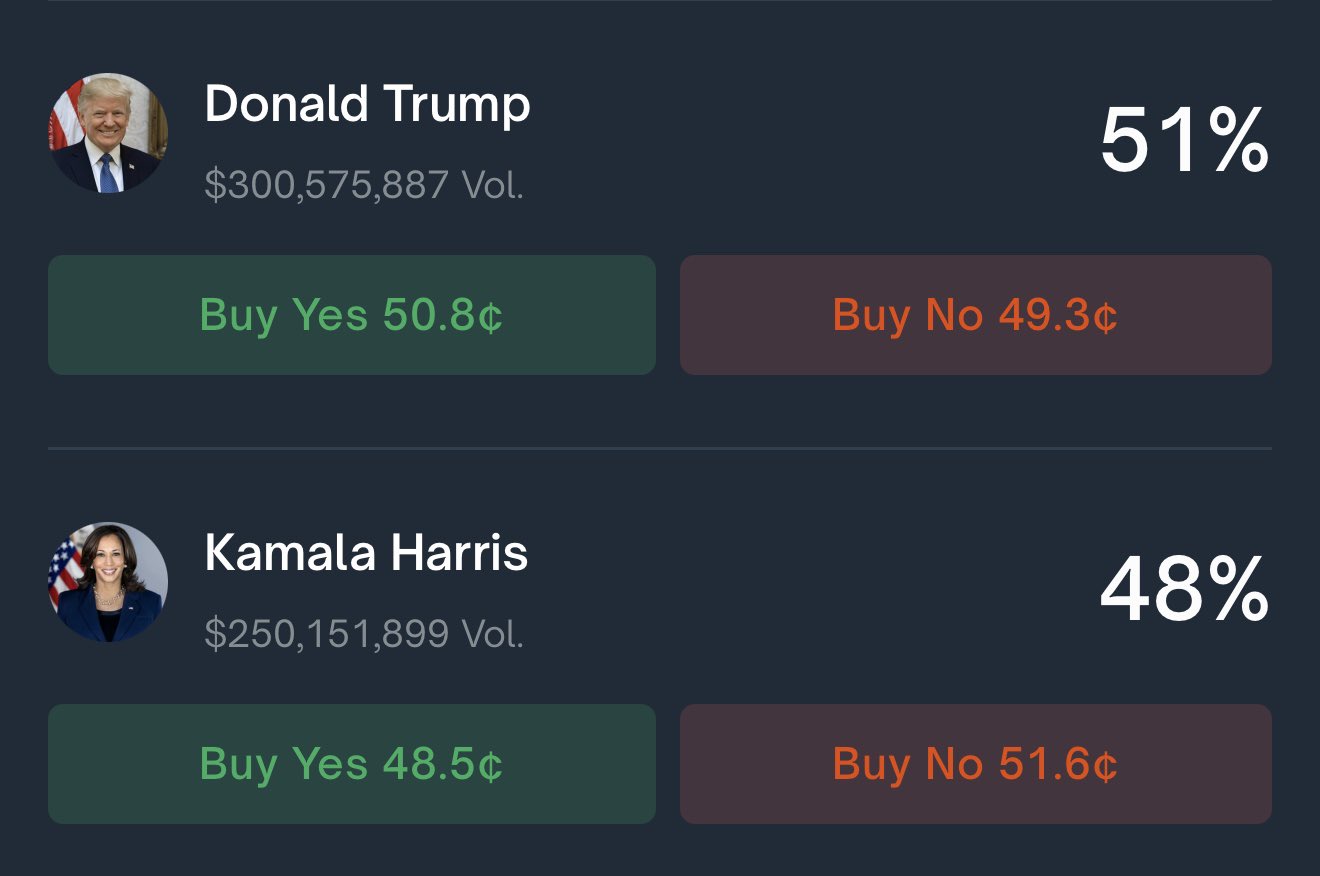The height and width of the screenshot is (876, 1320).
Task: Select the Buy Yes 50.8¢ button for Trump
Action: (x=352, y=314)
